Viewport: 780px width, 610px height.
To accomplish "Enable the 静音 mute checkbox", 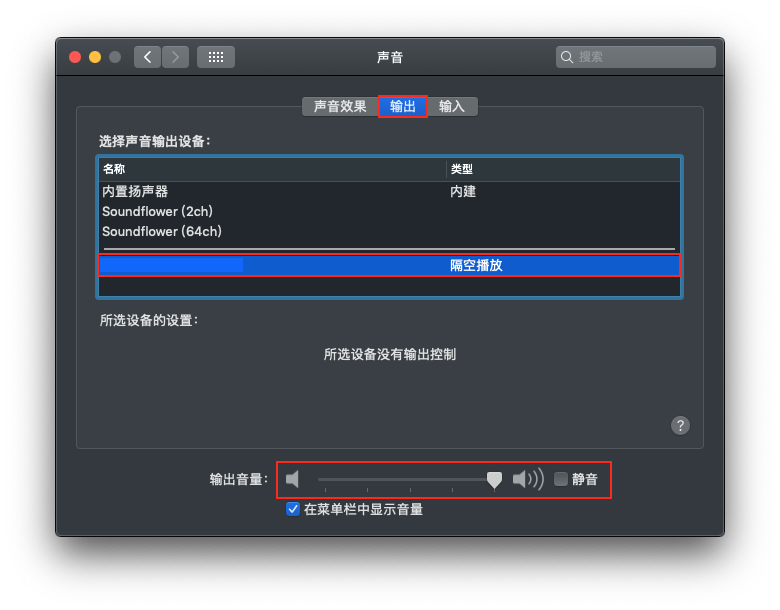I will (x=561, y=479).
